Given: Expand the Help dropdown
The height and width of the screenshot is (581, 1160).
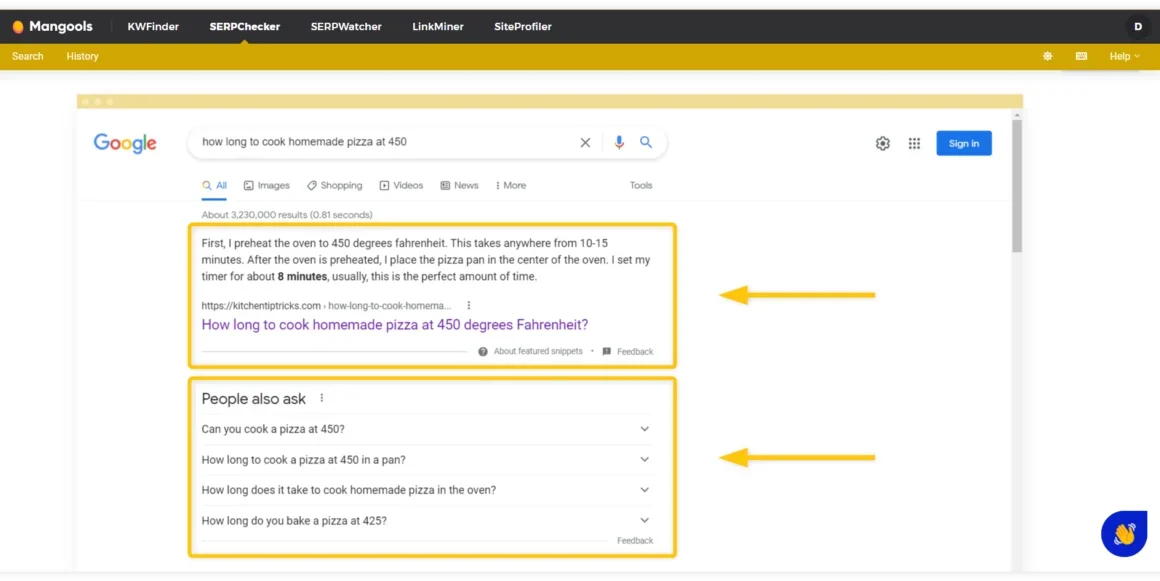Looking at the screenshot, I should click(x=1124, y=56).
